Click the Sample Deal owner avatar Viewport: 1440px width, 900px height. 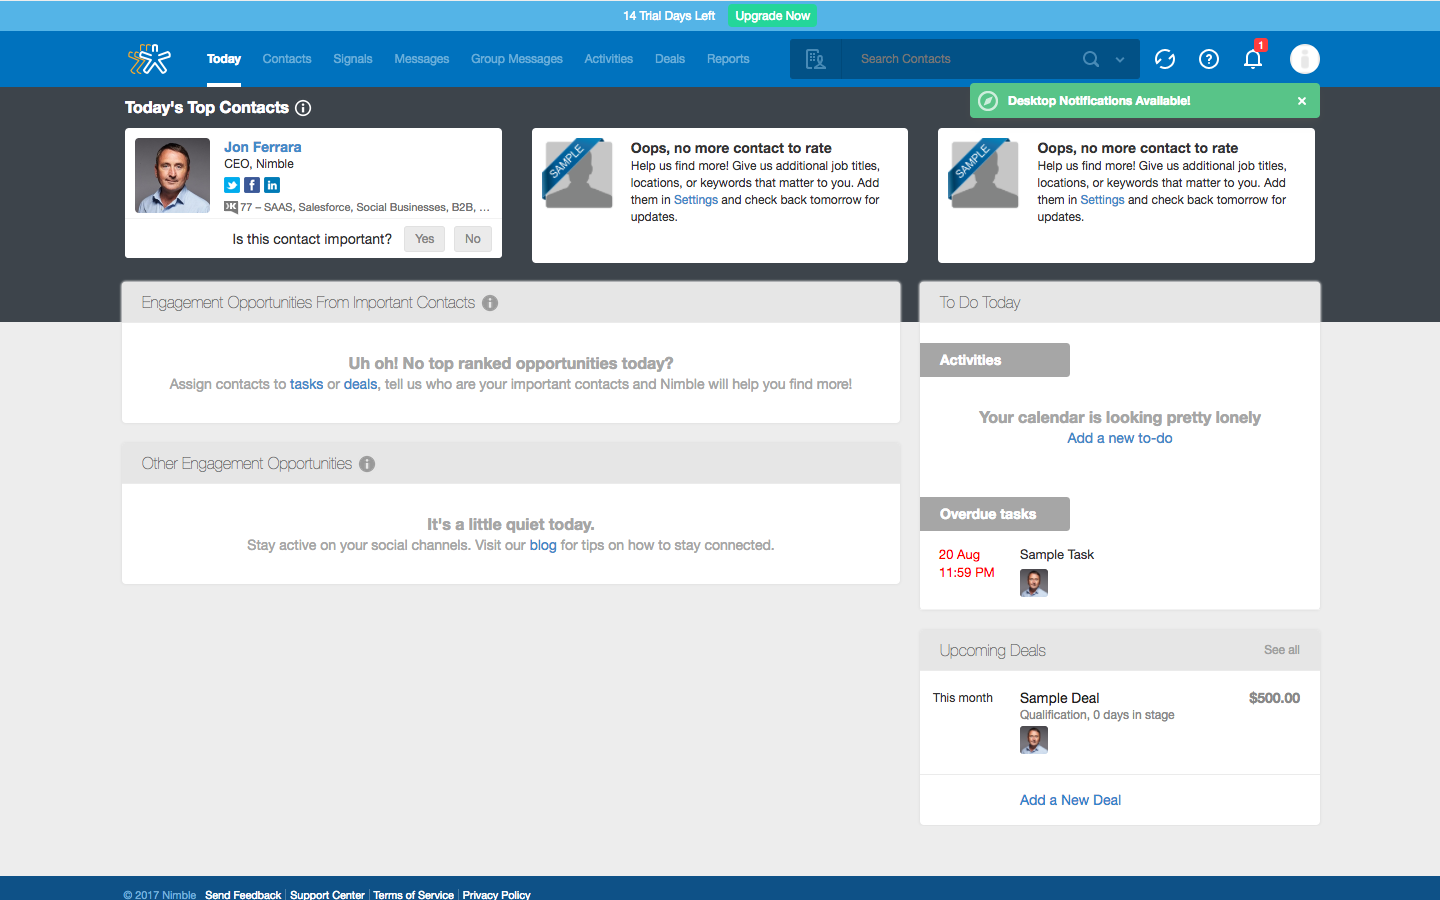pyautogui.click(x=1034, y=740)
